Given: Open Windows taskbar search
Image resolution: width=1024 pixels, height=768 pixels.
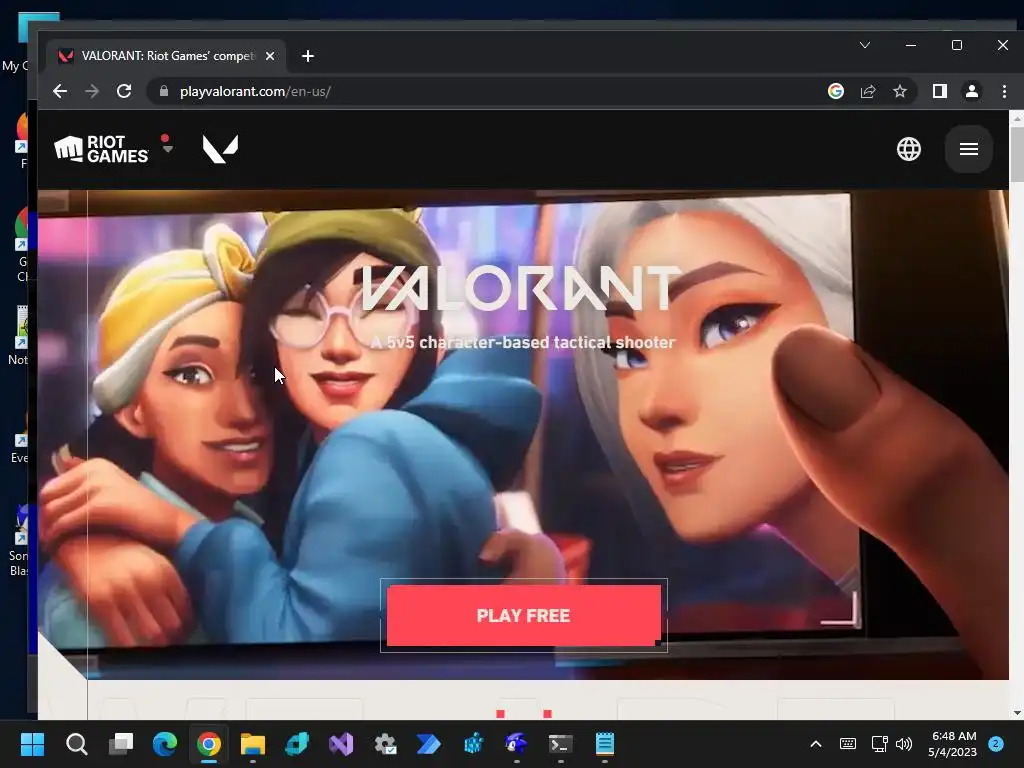Looking at the screenshot, I should click(x=76, y=744).
